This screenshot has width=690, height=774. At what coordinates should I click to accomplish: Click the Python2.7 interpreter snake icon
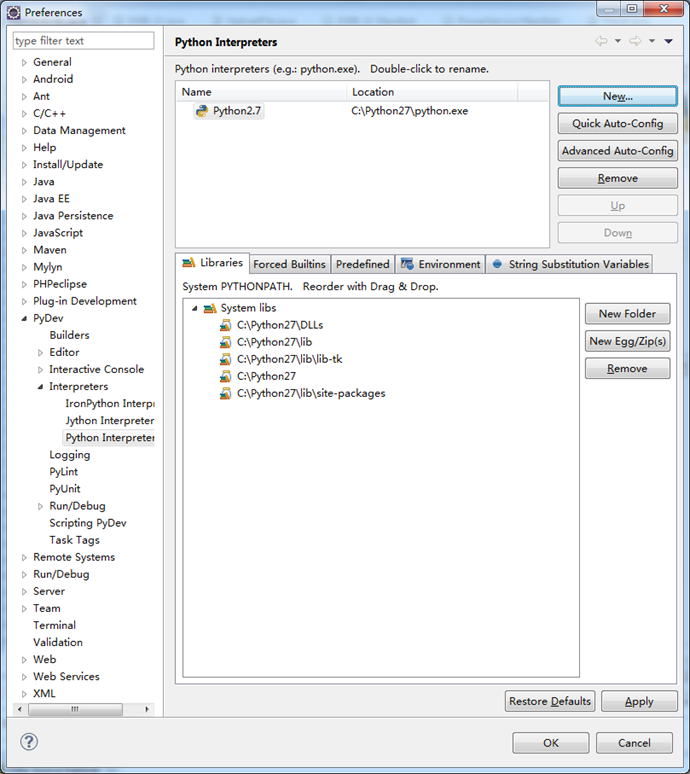click(202, 111)
